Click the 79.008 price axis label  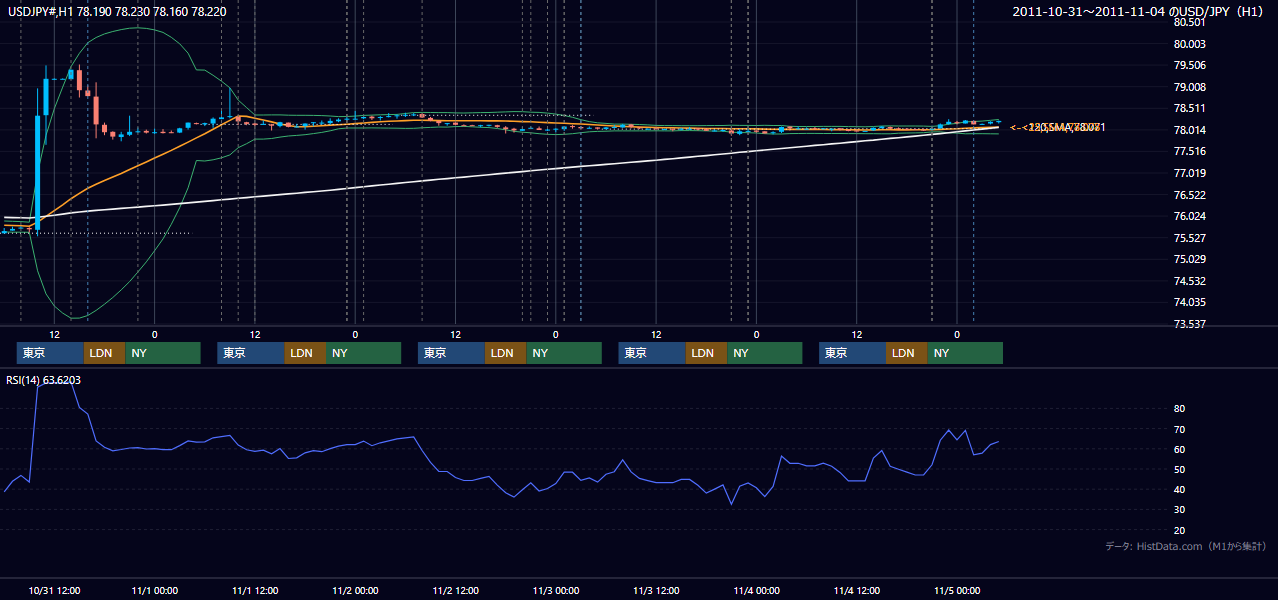[1190, 87]
